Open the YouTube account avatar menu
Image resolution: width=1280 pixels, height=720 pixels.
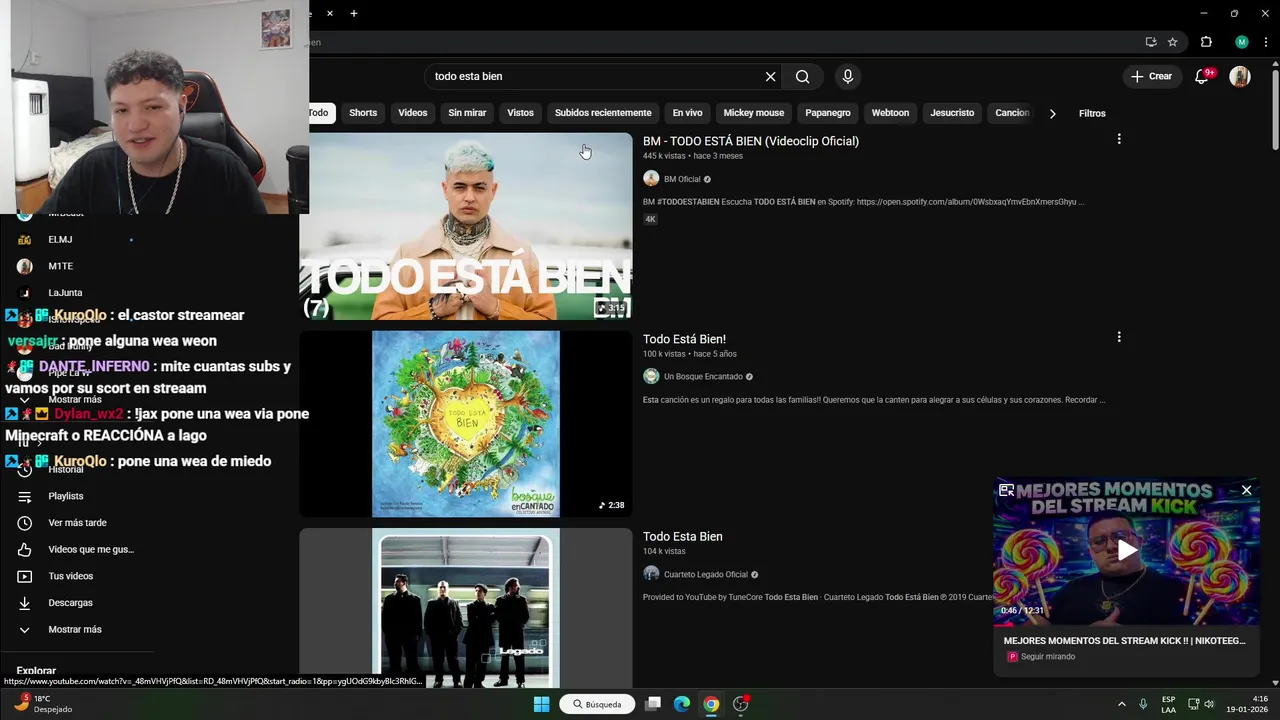pyautogui.click(x=1240, y=76)
